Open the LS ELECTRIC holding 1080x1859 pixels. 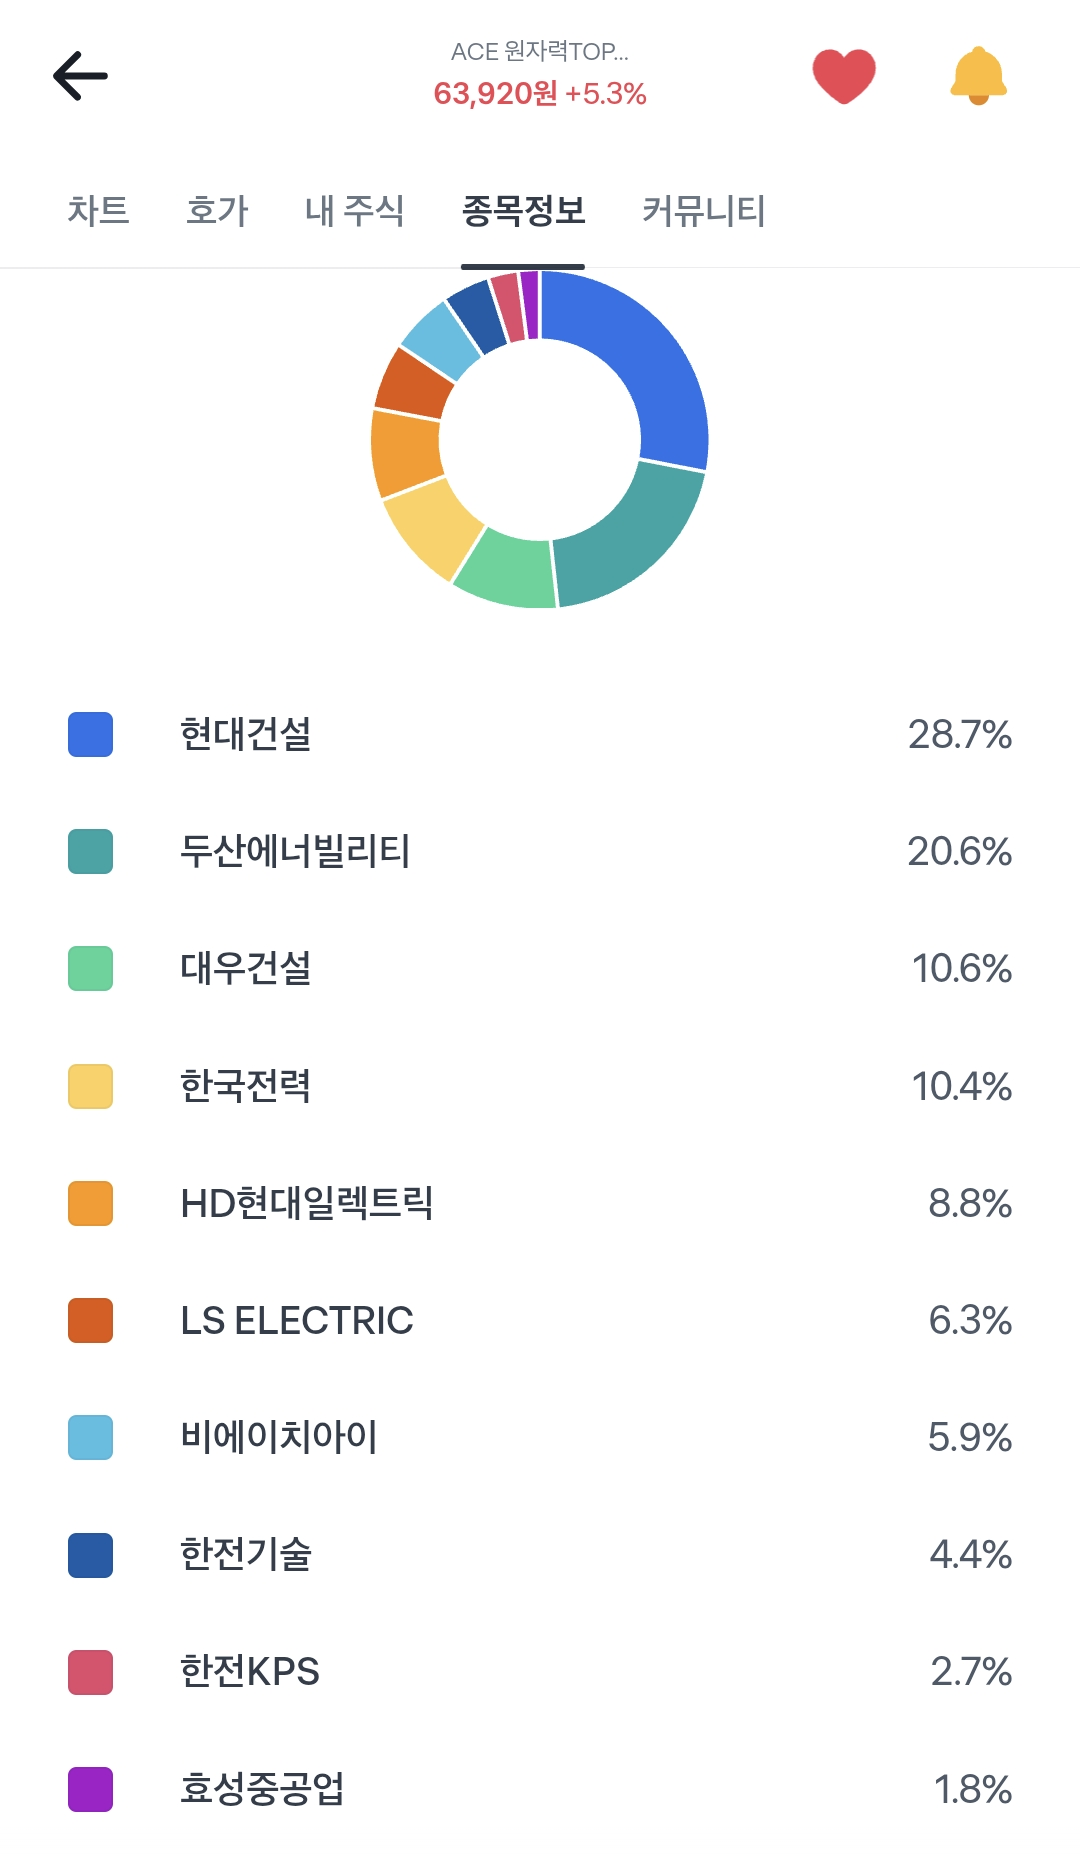(x=297, y=1320)
